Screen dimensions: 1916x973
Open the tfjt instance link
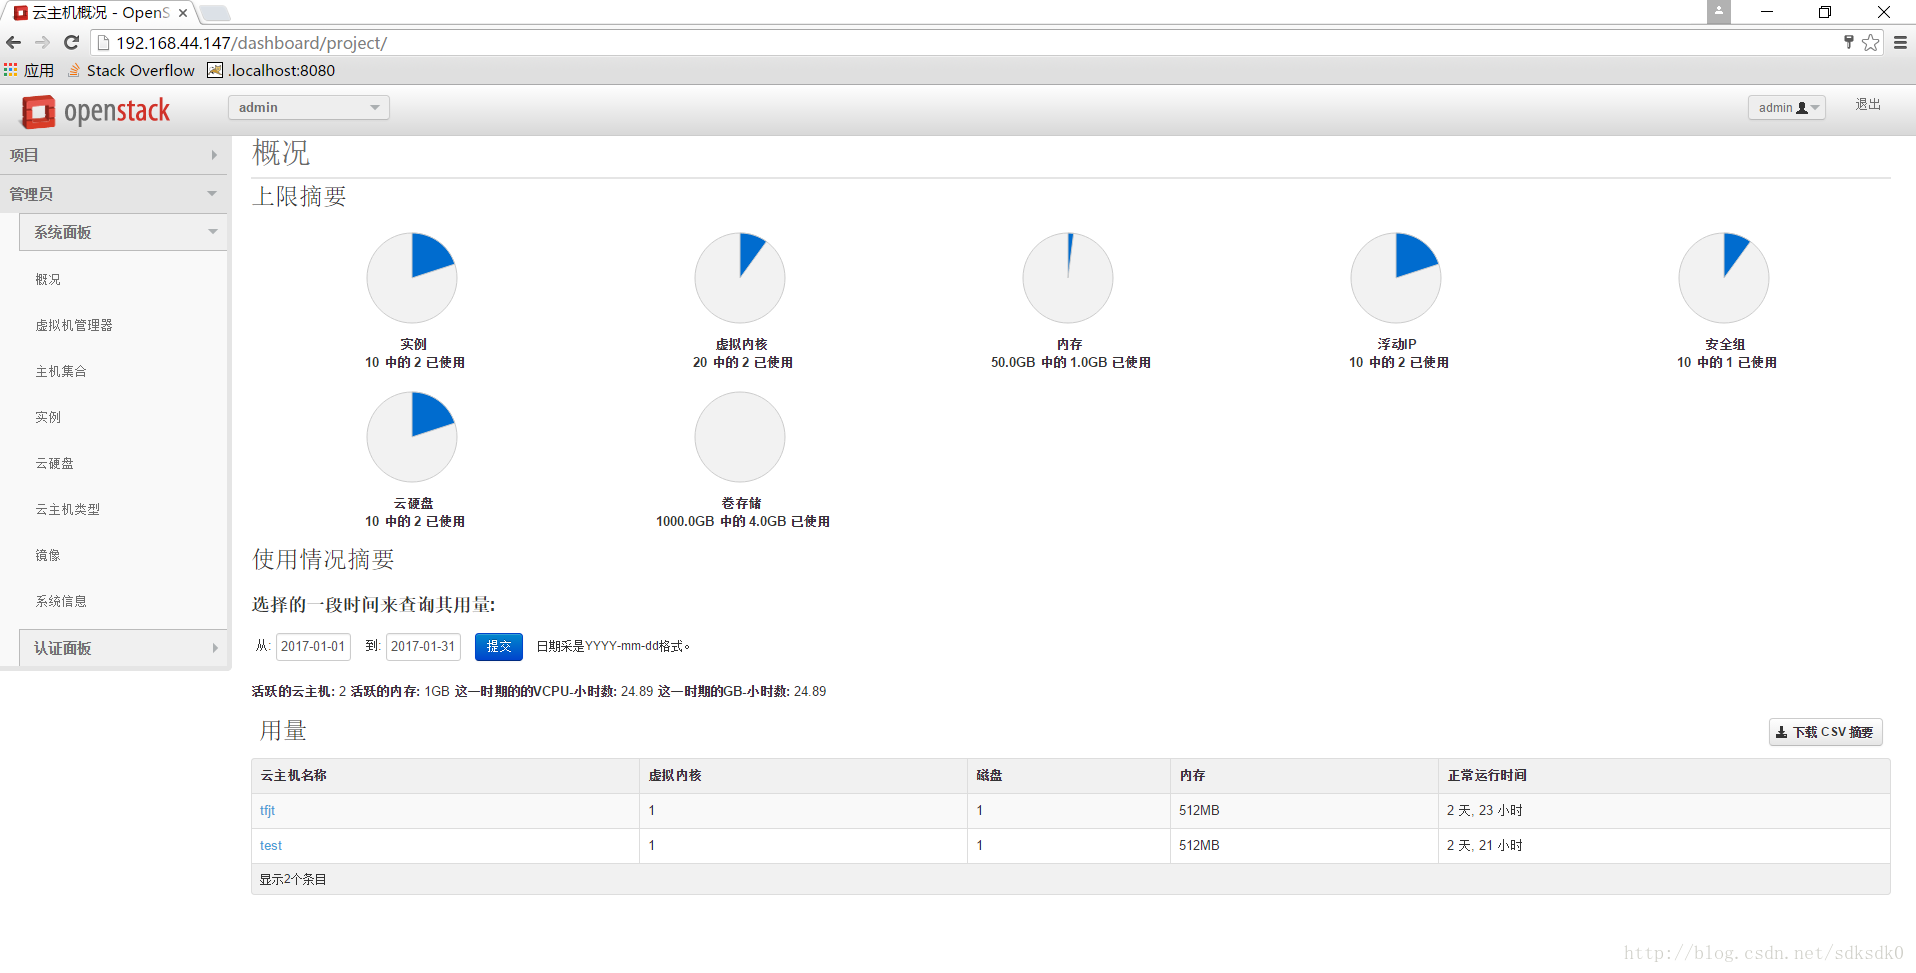pos(267,810)
